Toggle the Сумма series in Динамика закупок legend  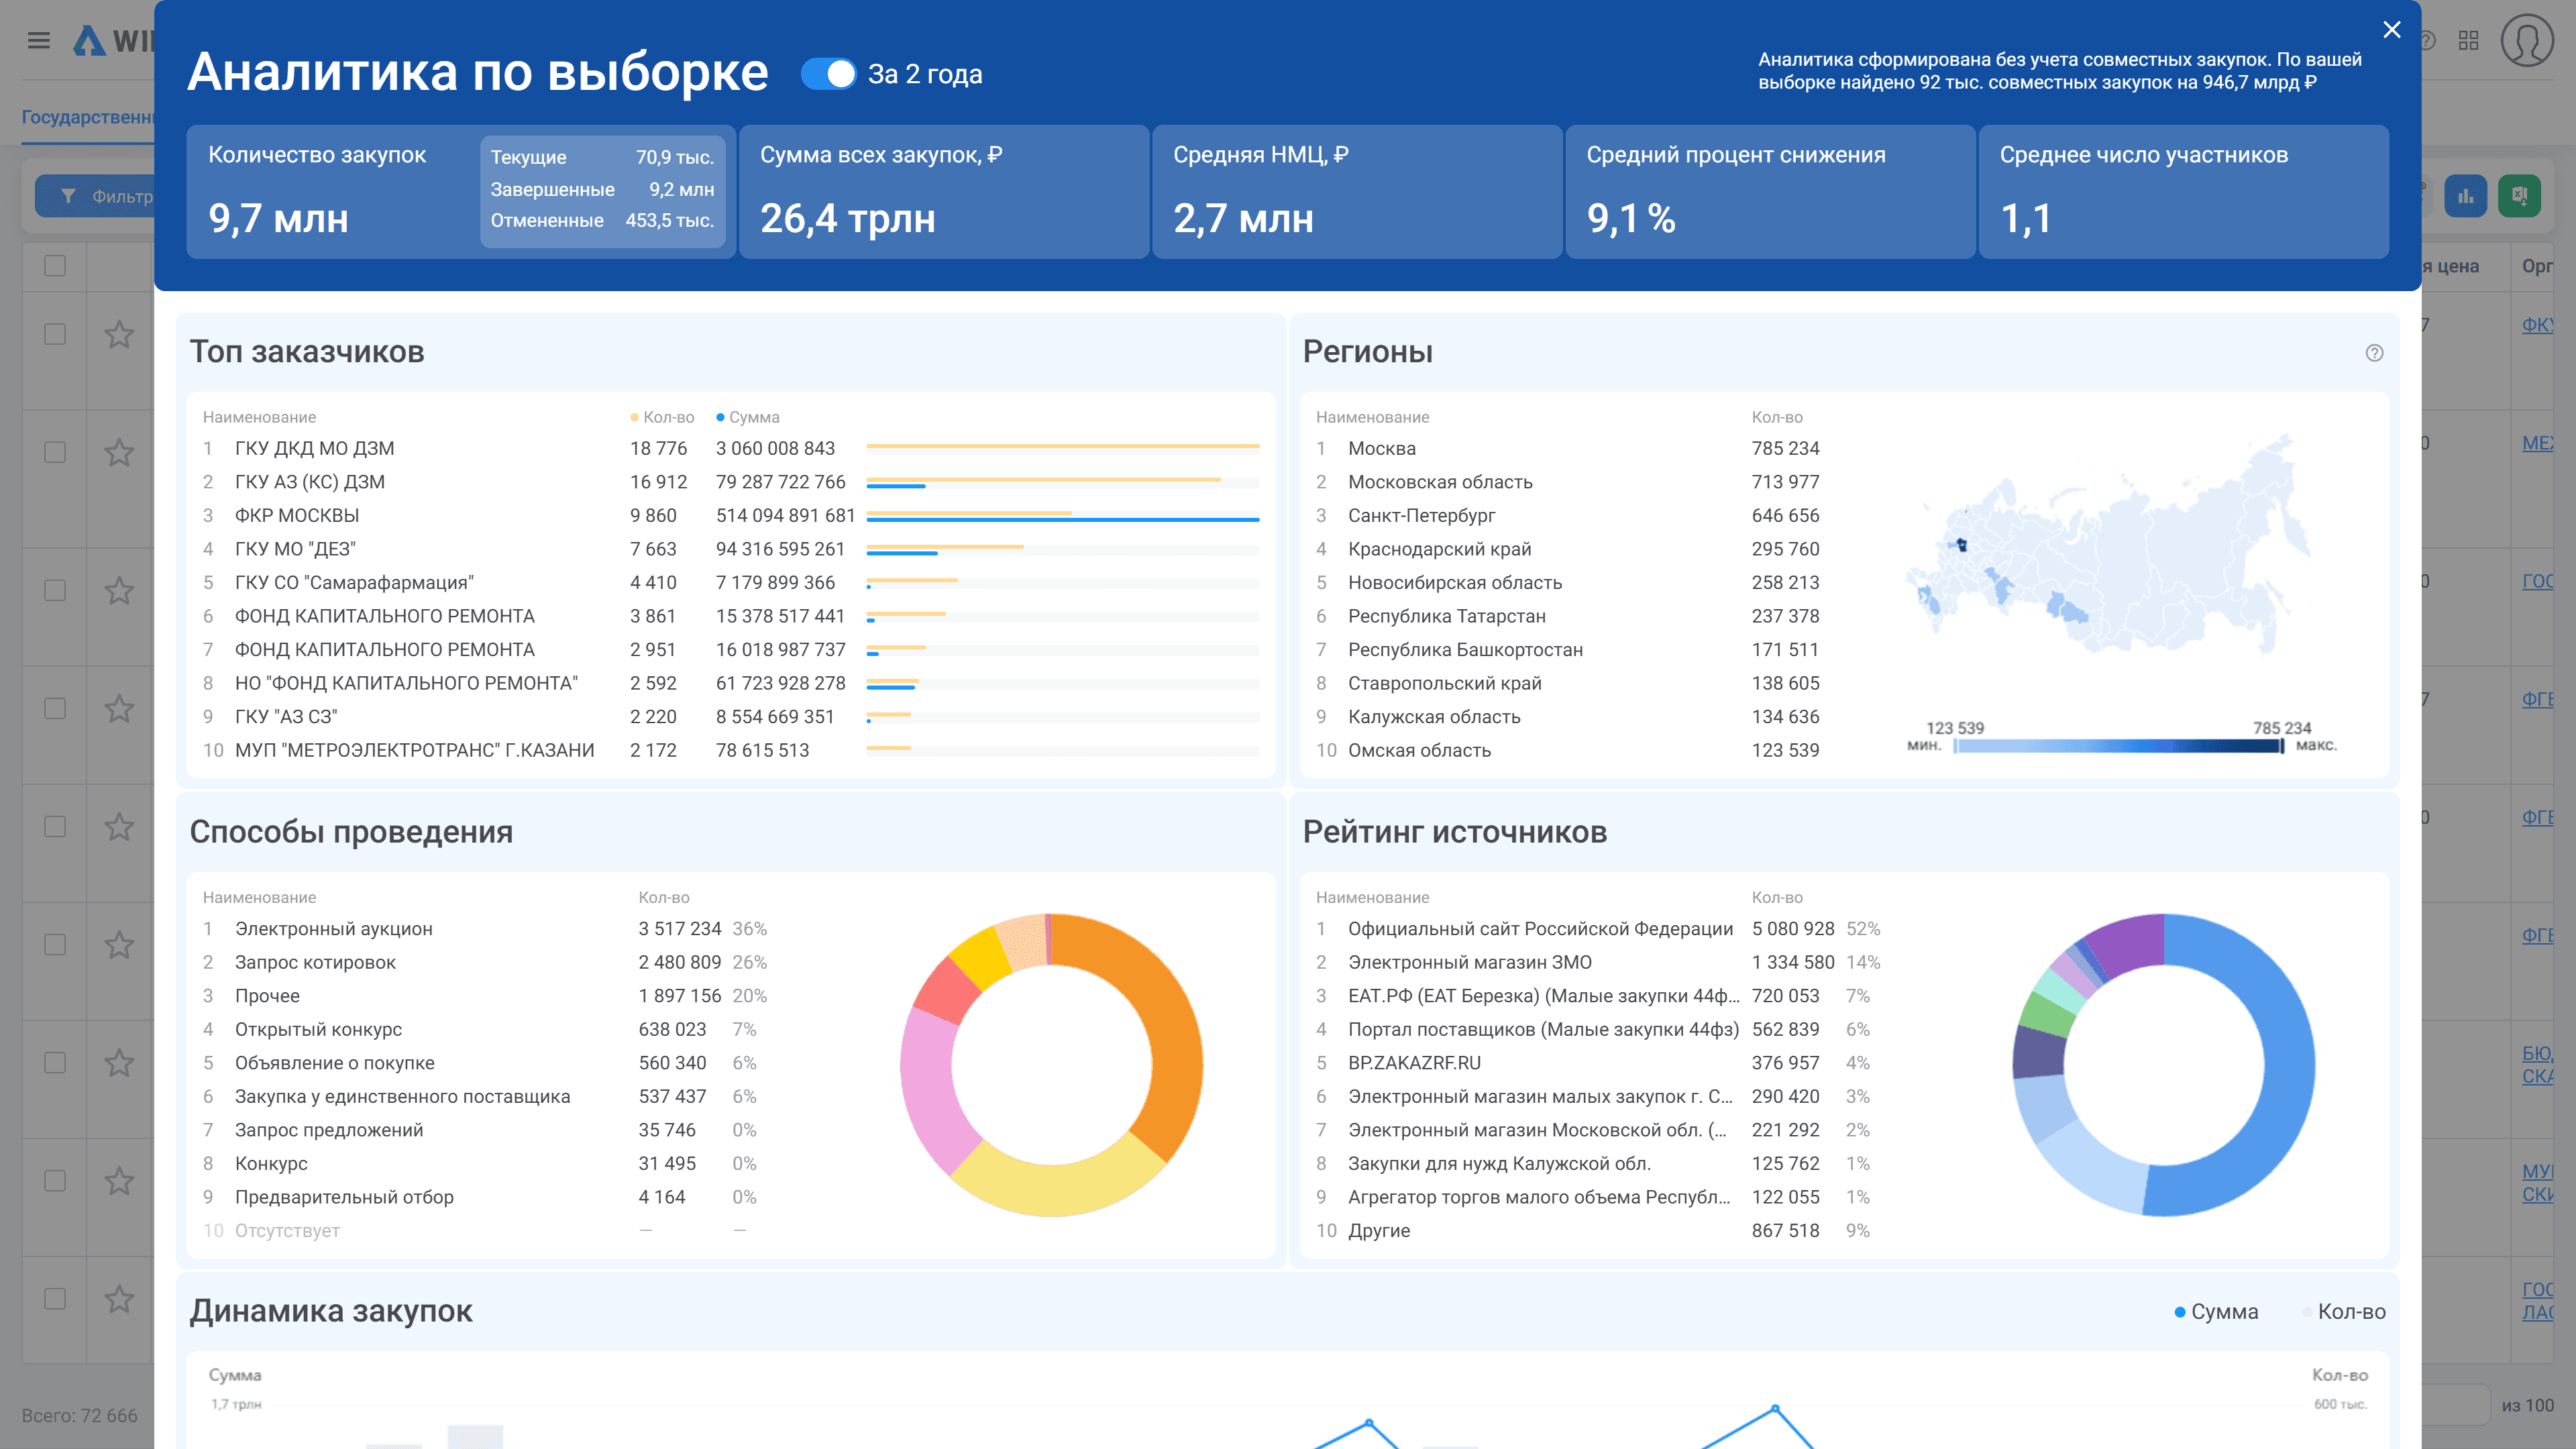coord(2216,1311)
